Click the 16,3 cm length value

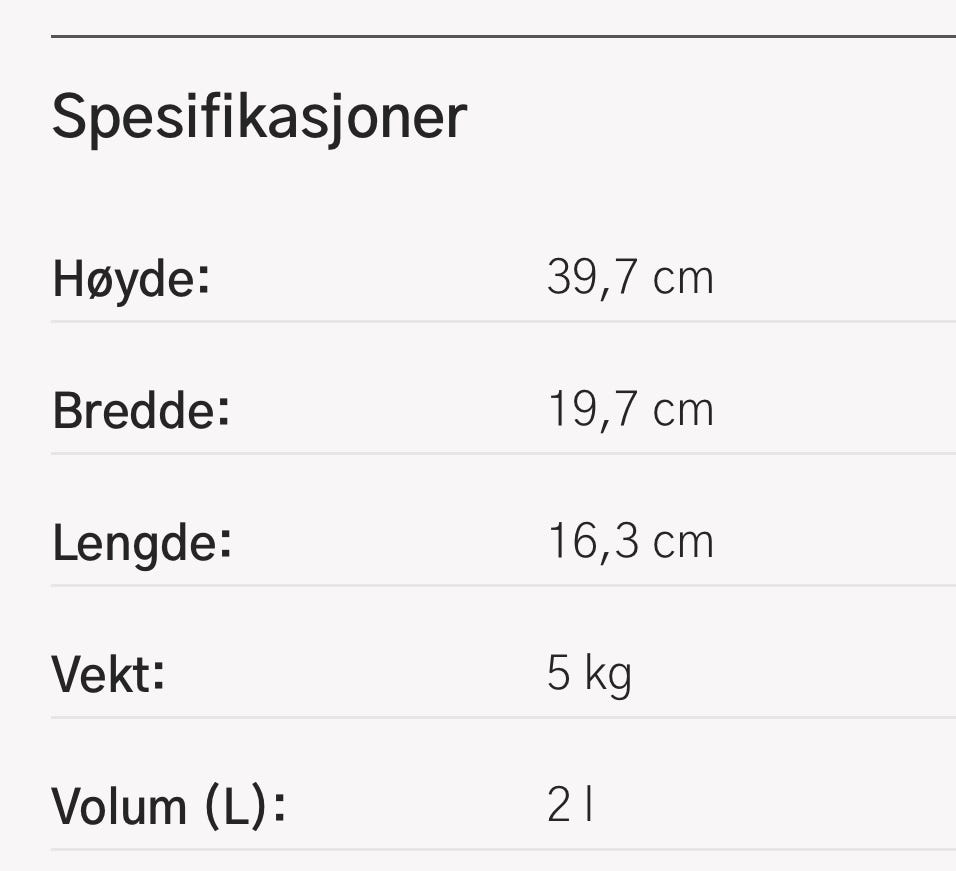[x=630, y=541]
